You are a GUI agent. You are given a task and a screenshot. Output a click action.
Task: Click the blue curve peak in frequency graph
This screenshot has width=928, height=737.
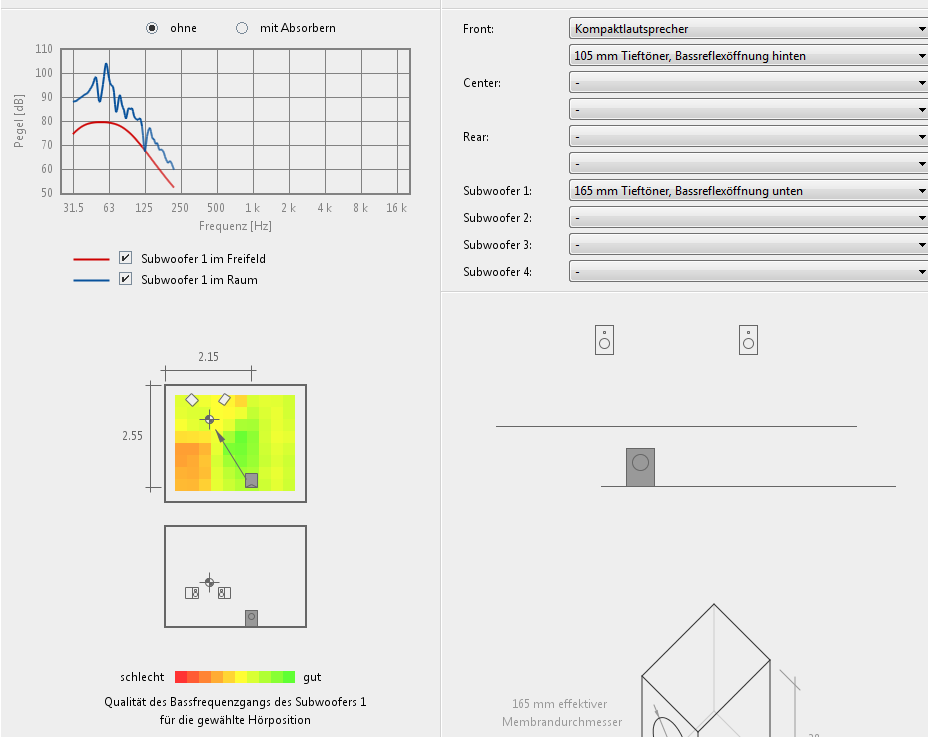click(106, 66)
